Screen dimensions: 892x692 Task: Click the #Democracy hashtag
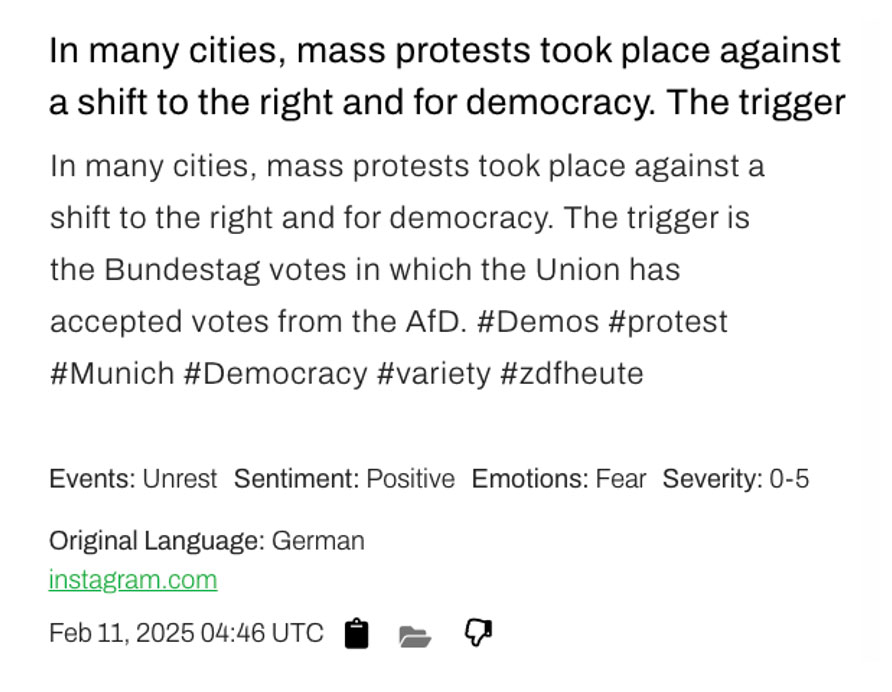[x=275, y=375]
